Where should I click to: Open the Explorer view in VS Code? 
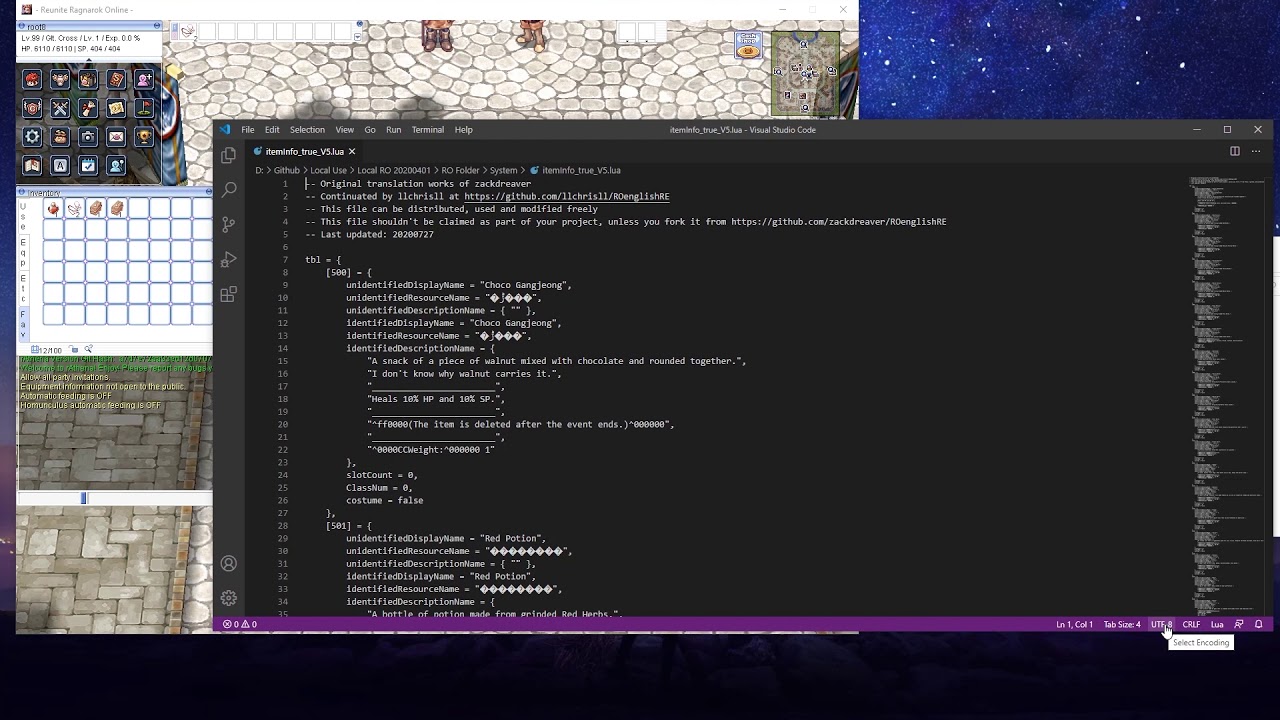229,155
